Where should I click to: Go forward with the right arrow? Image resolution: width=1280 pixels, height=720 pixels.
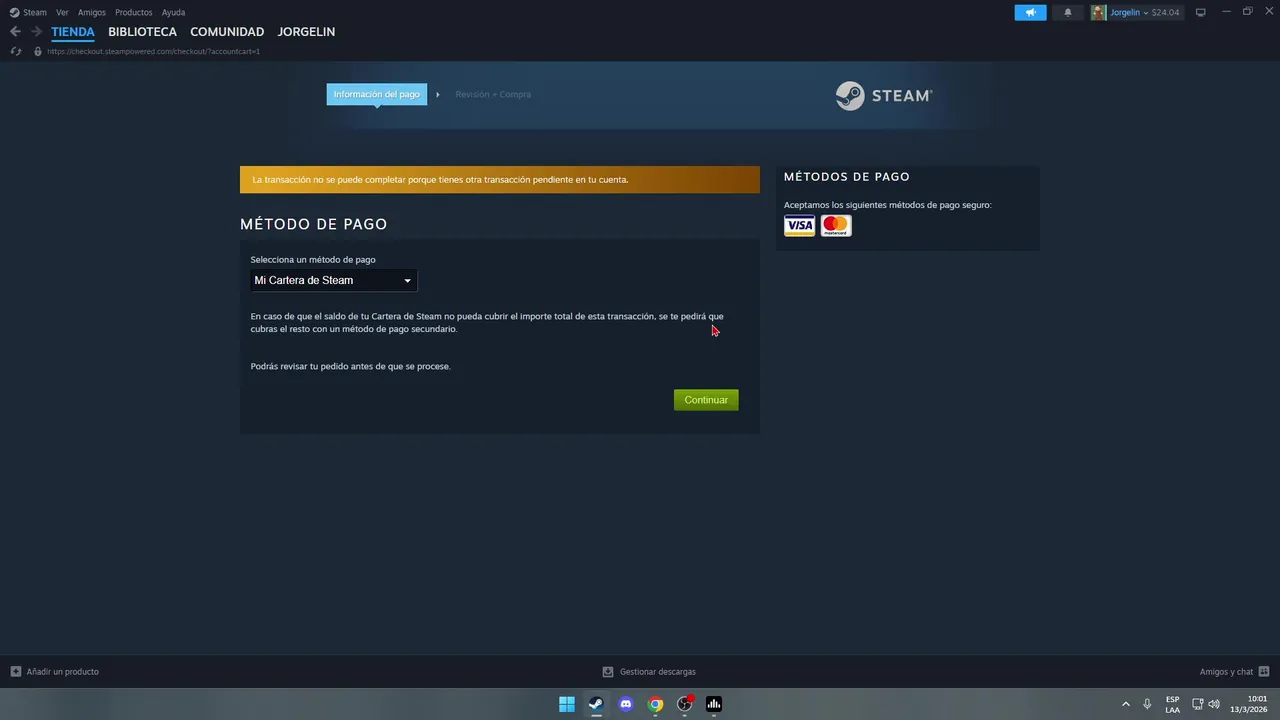(x=36, y=32)
